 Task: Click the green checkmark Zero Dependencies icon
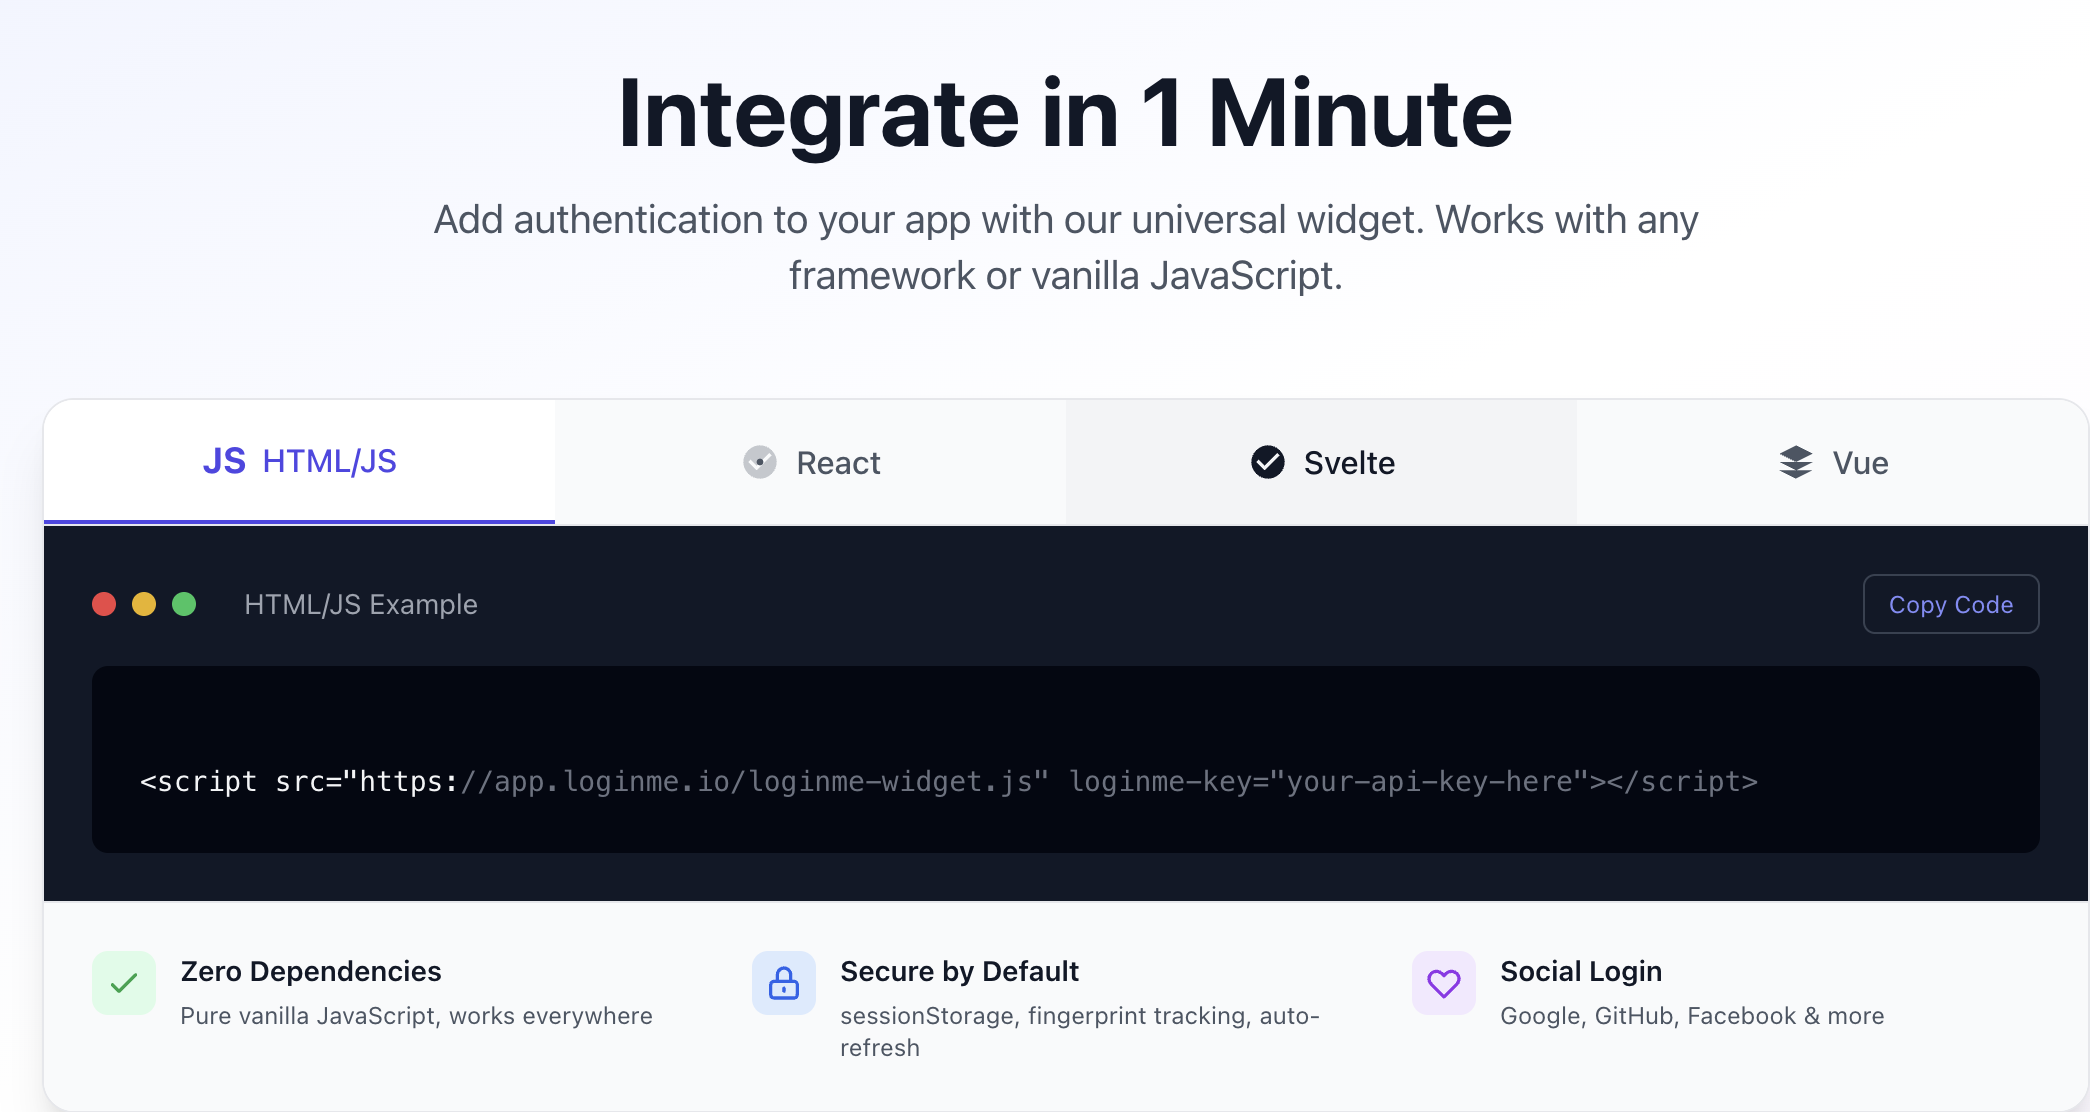123,983
